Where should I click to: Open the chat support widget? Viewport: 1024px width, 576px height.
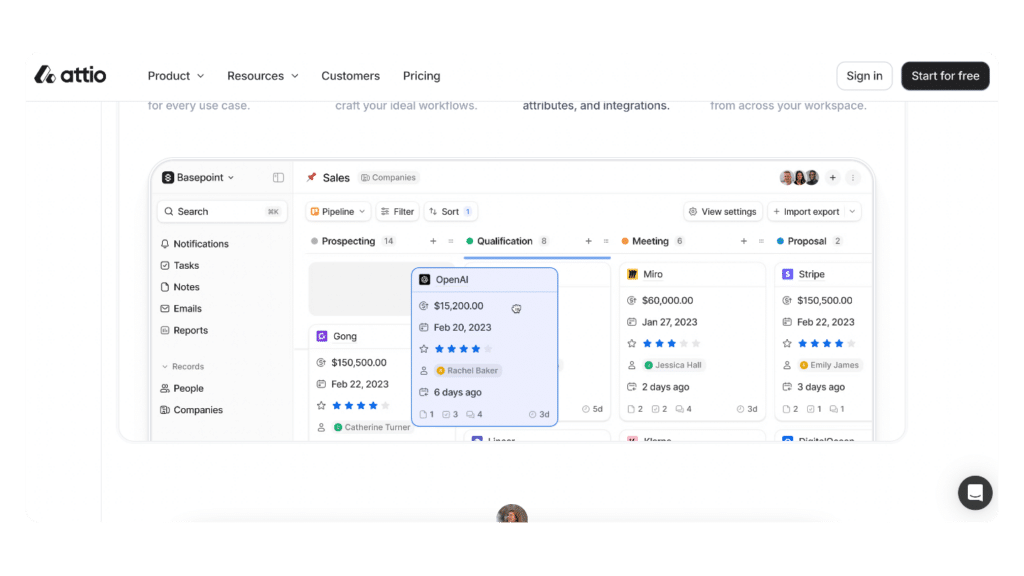(x=975, y=493)
